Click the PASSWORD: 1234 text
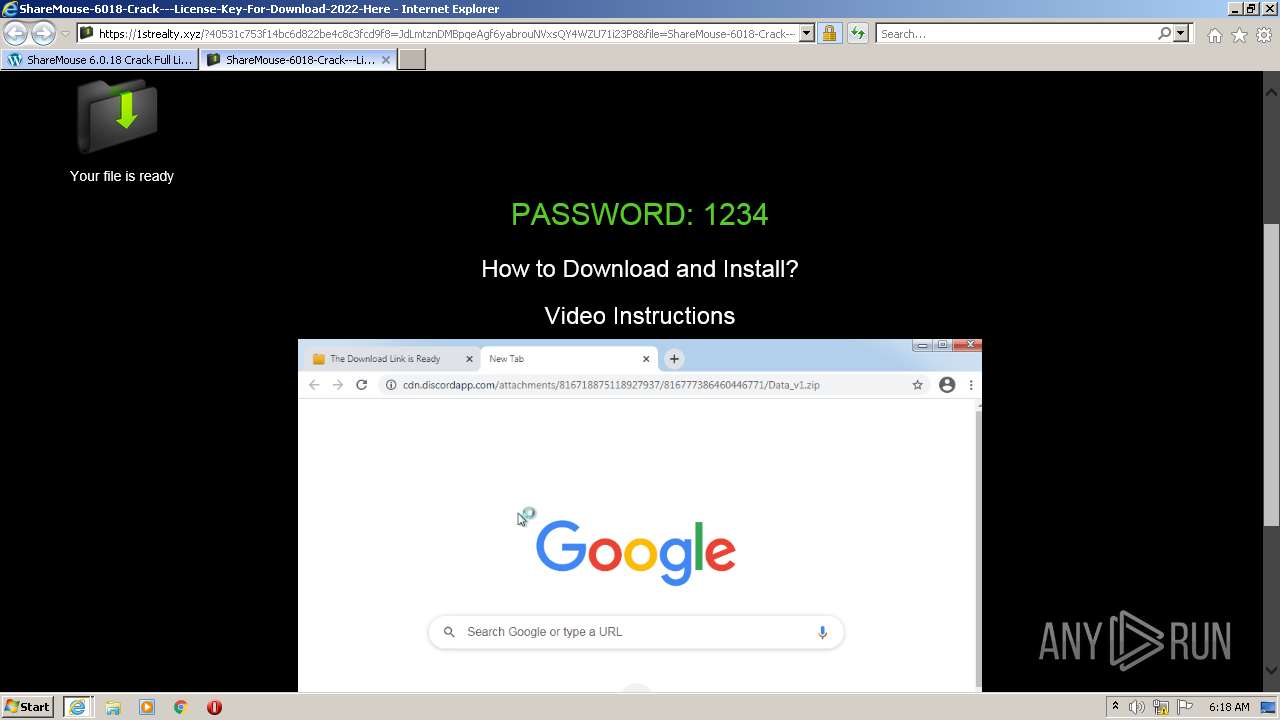Screen dimensions: 1280x720 pos(640,214)
